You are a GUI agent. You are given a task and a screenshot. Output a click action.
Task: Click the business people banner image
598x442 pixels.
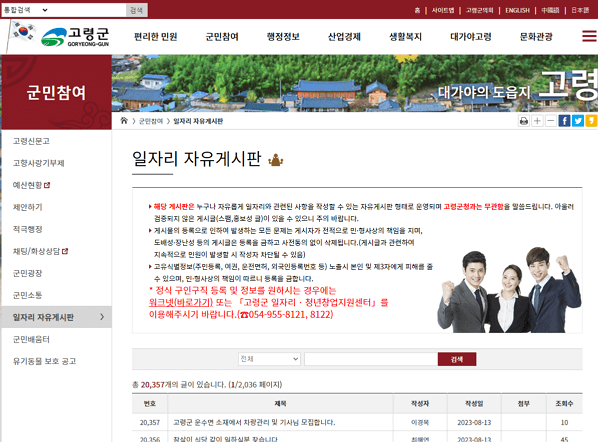509,290
